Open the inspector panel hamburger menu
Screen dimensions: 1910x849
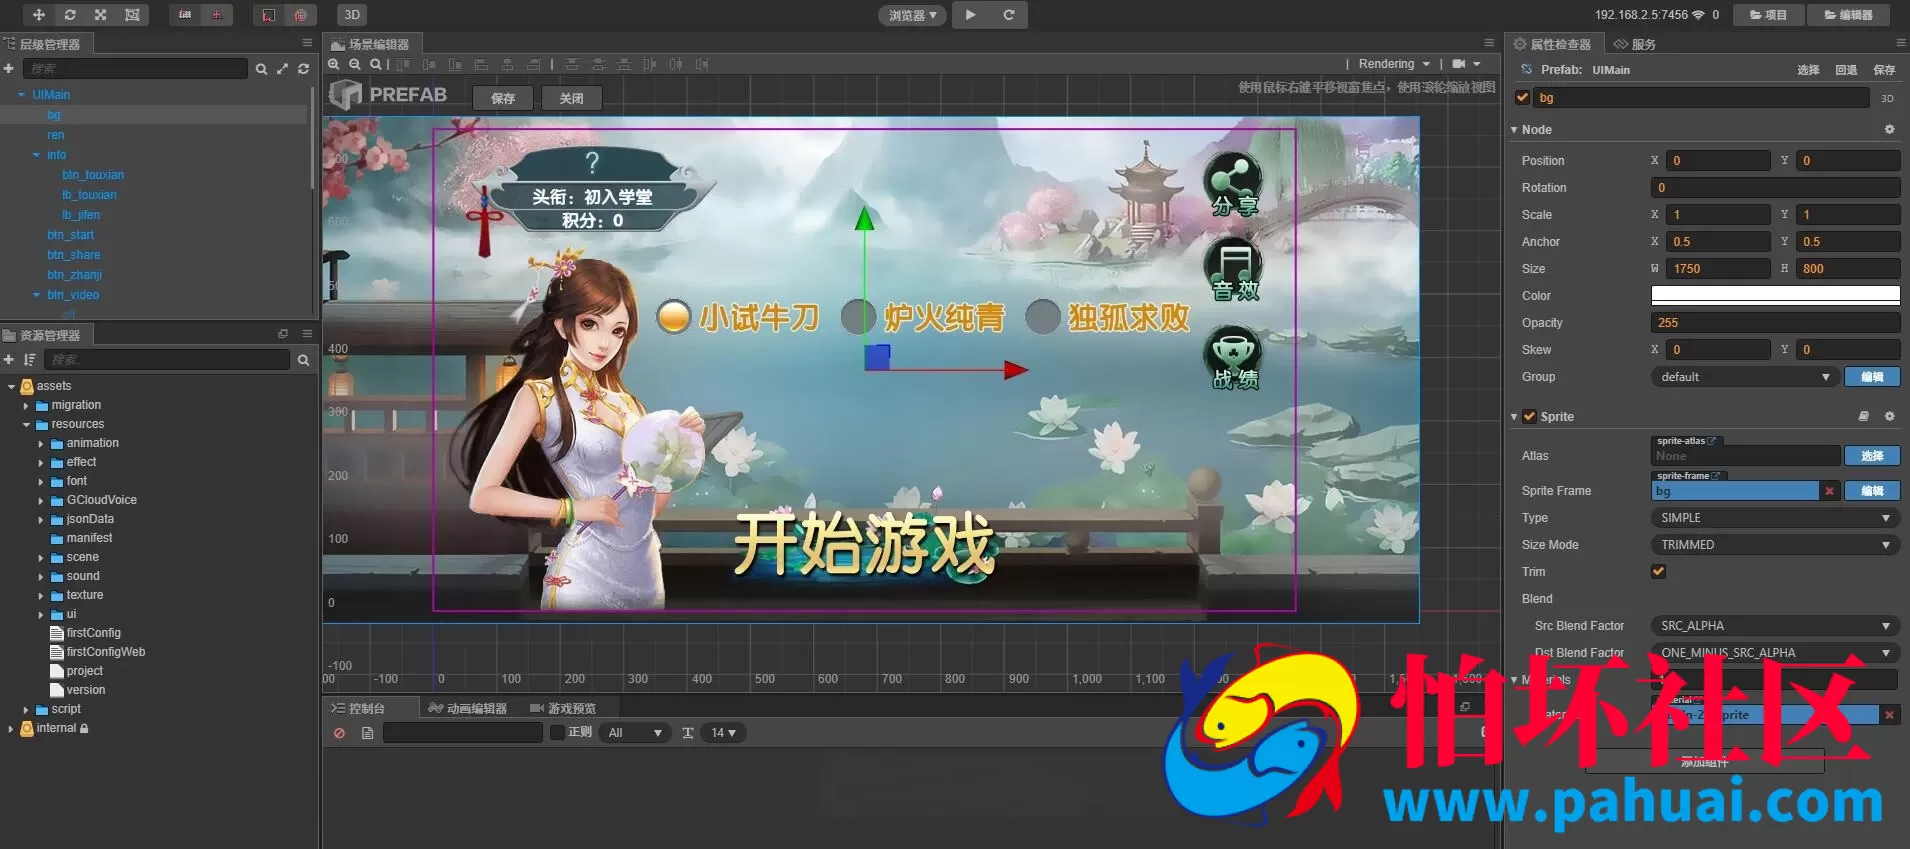tap(1901, 43)
